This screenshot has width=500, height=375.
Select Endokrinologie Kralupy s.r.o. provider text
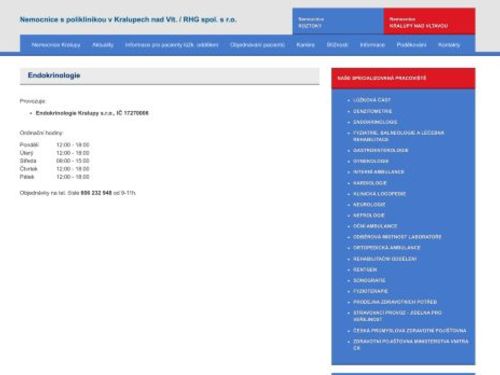coord(92,113)
